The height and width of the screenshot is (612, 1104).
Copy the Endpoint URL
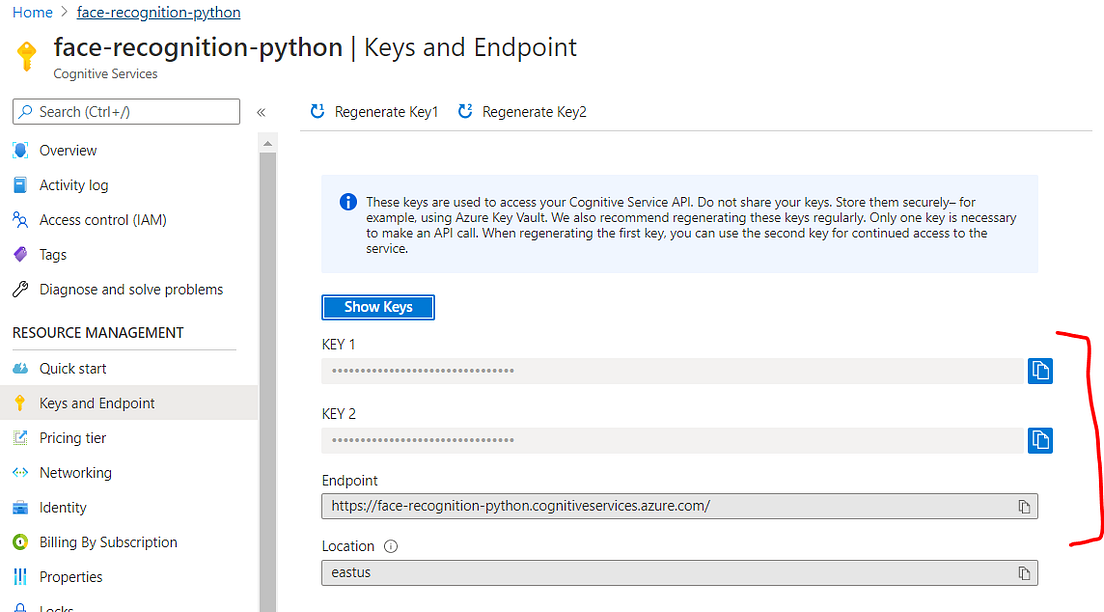(x=1024, y=506)
